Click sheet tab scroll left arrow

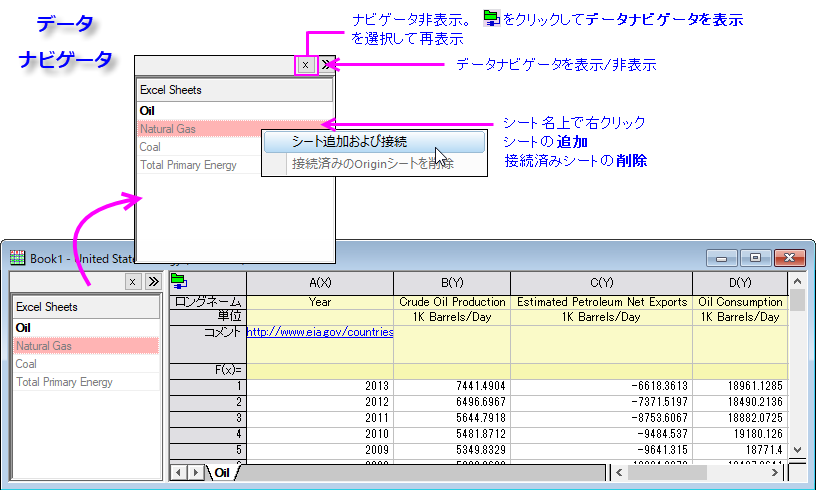click(x=179, y=472)
